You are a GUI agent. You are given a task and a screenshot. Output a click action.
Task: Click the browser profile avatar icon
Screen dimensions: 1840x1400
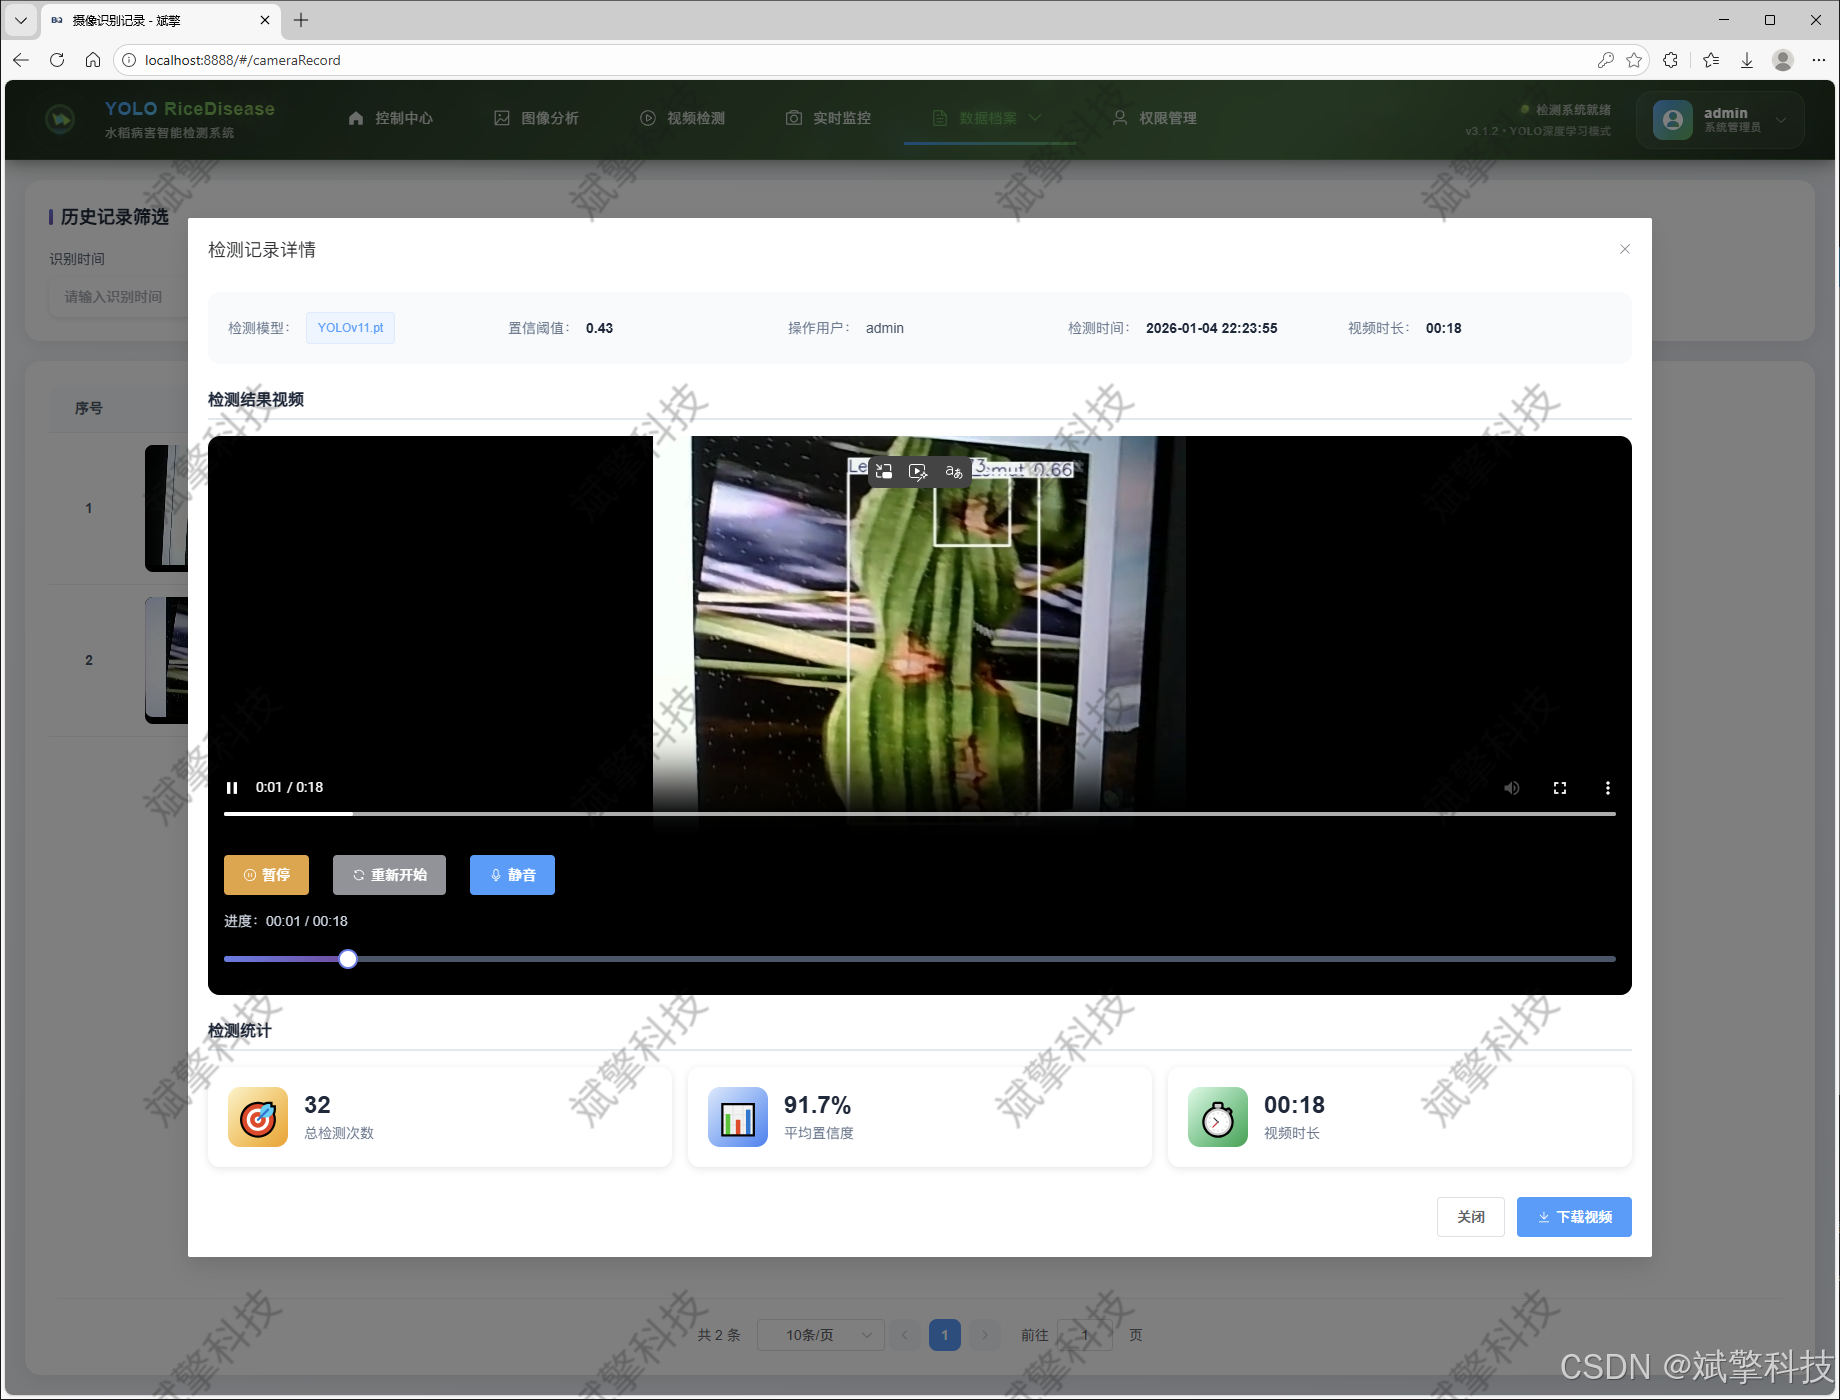pyautogui.click(x=1783, y=60)
